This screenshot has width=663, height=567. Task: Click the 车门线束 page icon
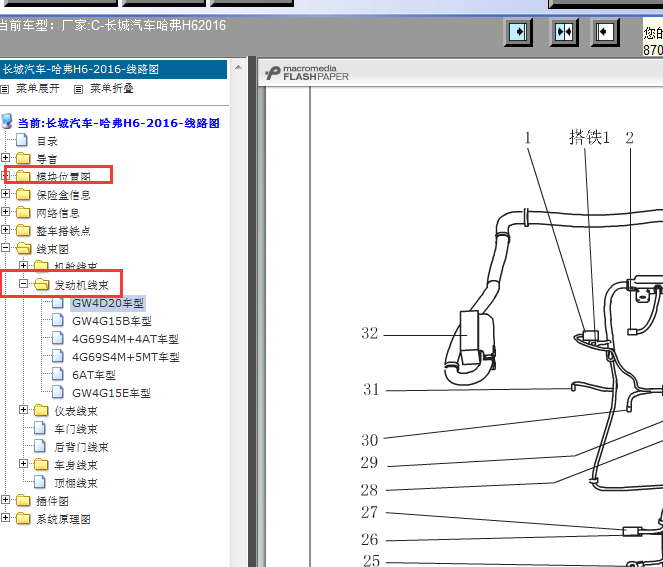pos(40,428)
